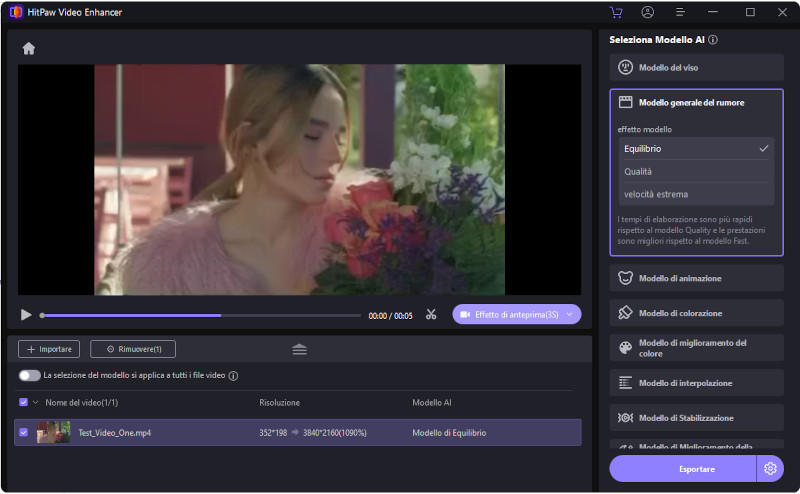
Task: Click the Modello AI column header
Action: 432,403
